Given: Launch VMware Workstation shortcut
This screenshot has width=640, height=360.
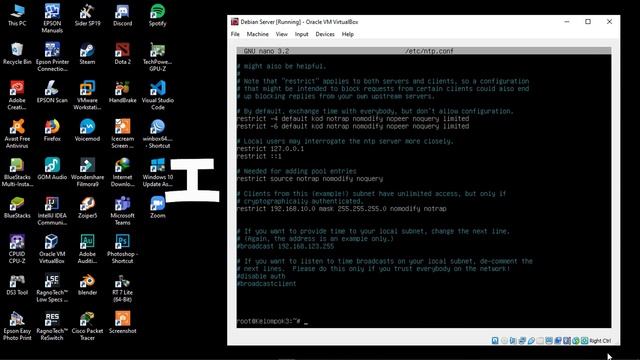Looking at the screenshot, I should click(87, 96).
